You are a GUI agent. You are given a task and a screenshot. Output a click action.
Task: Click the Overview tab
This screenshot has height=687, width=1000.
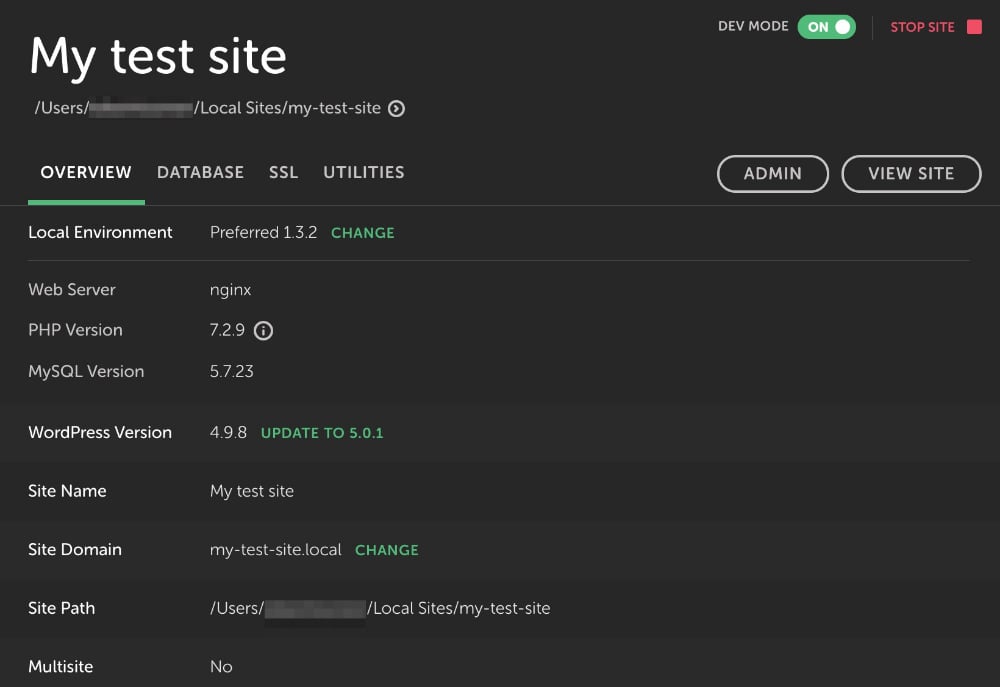86,172
